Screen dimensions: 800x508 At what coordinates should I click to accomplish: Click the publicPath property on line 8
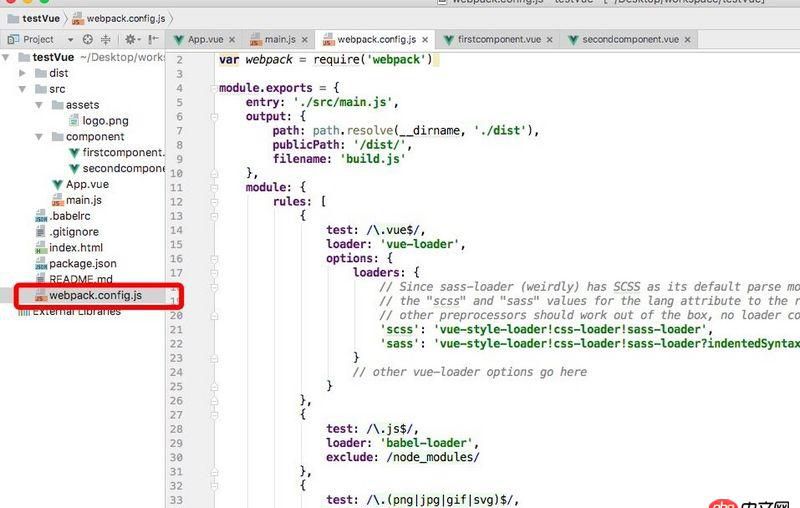tap(306, 145)
